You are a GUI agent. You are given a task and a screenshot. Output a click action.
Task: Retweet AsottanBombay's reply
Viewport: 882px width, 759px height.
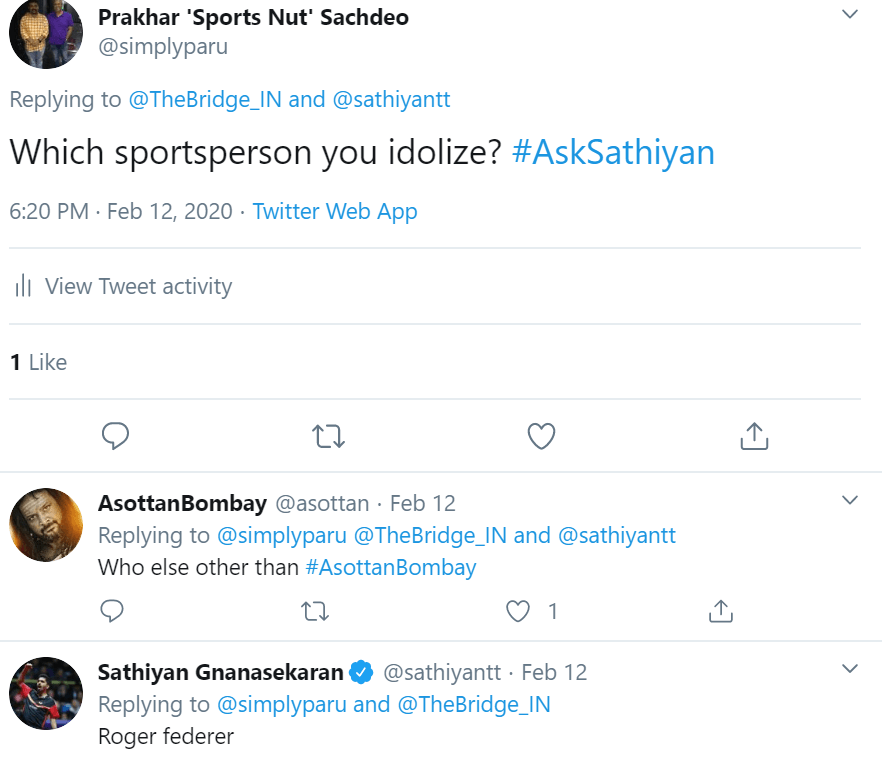click(x=315, y=610)
